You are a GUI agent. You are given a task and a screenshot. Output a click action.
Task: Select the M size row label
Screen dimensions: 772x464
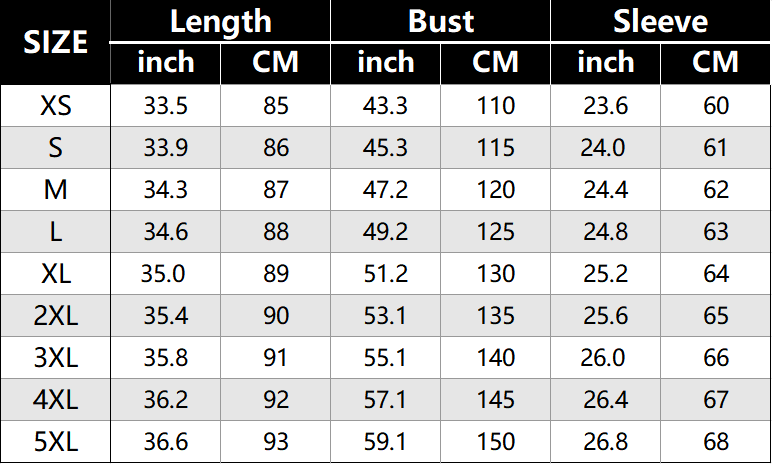click(x=55, y=190)
